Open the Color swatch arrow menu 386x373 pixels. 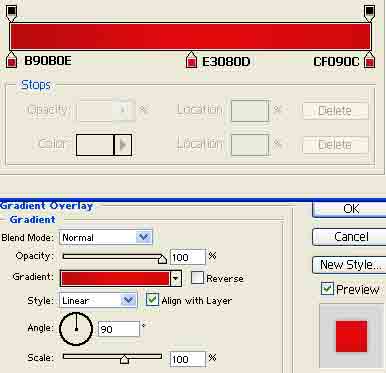(123, 145)
